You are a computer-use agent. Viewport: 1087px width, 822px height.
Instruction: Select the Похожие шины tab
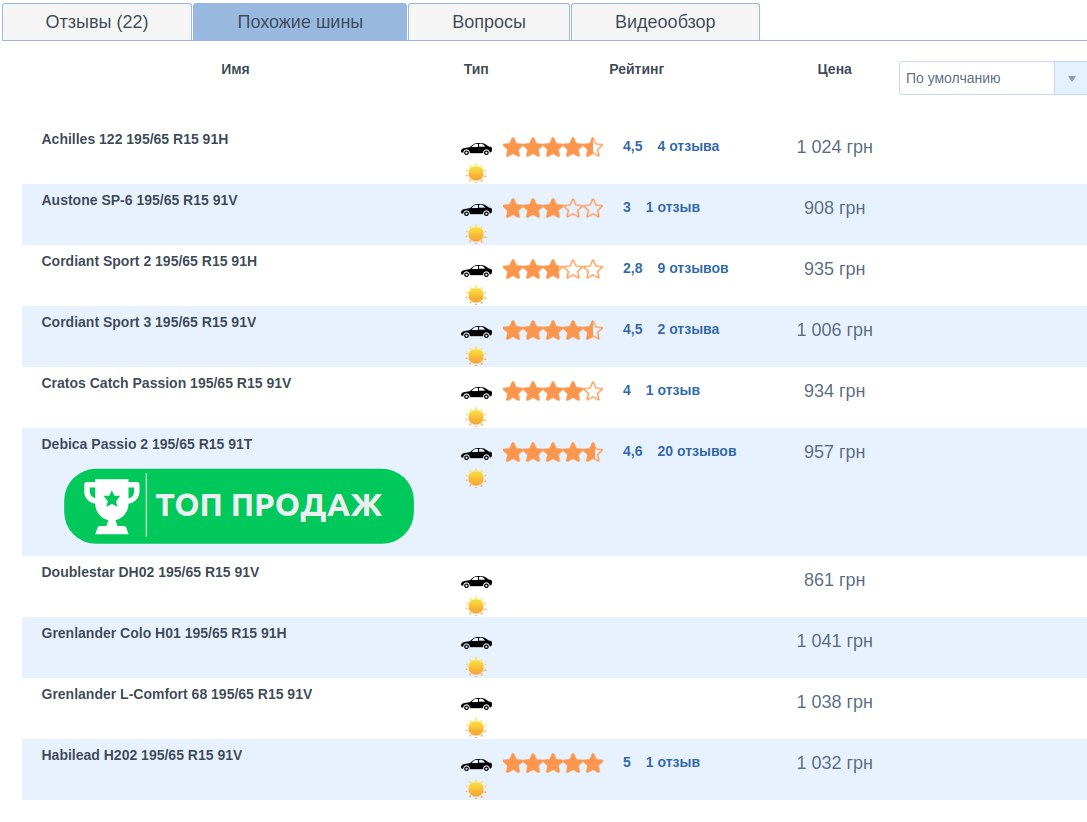point(300,22)
